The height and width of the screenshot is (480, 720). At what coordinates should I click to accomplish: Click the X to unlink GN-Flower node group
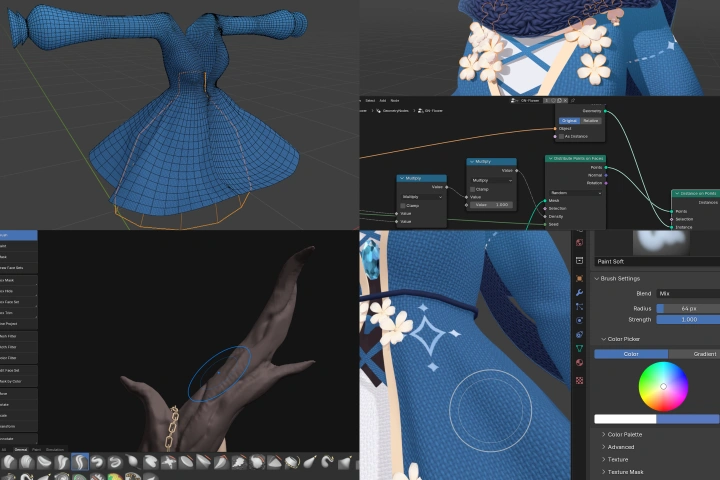(x=565, y=101)
